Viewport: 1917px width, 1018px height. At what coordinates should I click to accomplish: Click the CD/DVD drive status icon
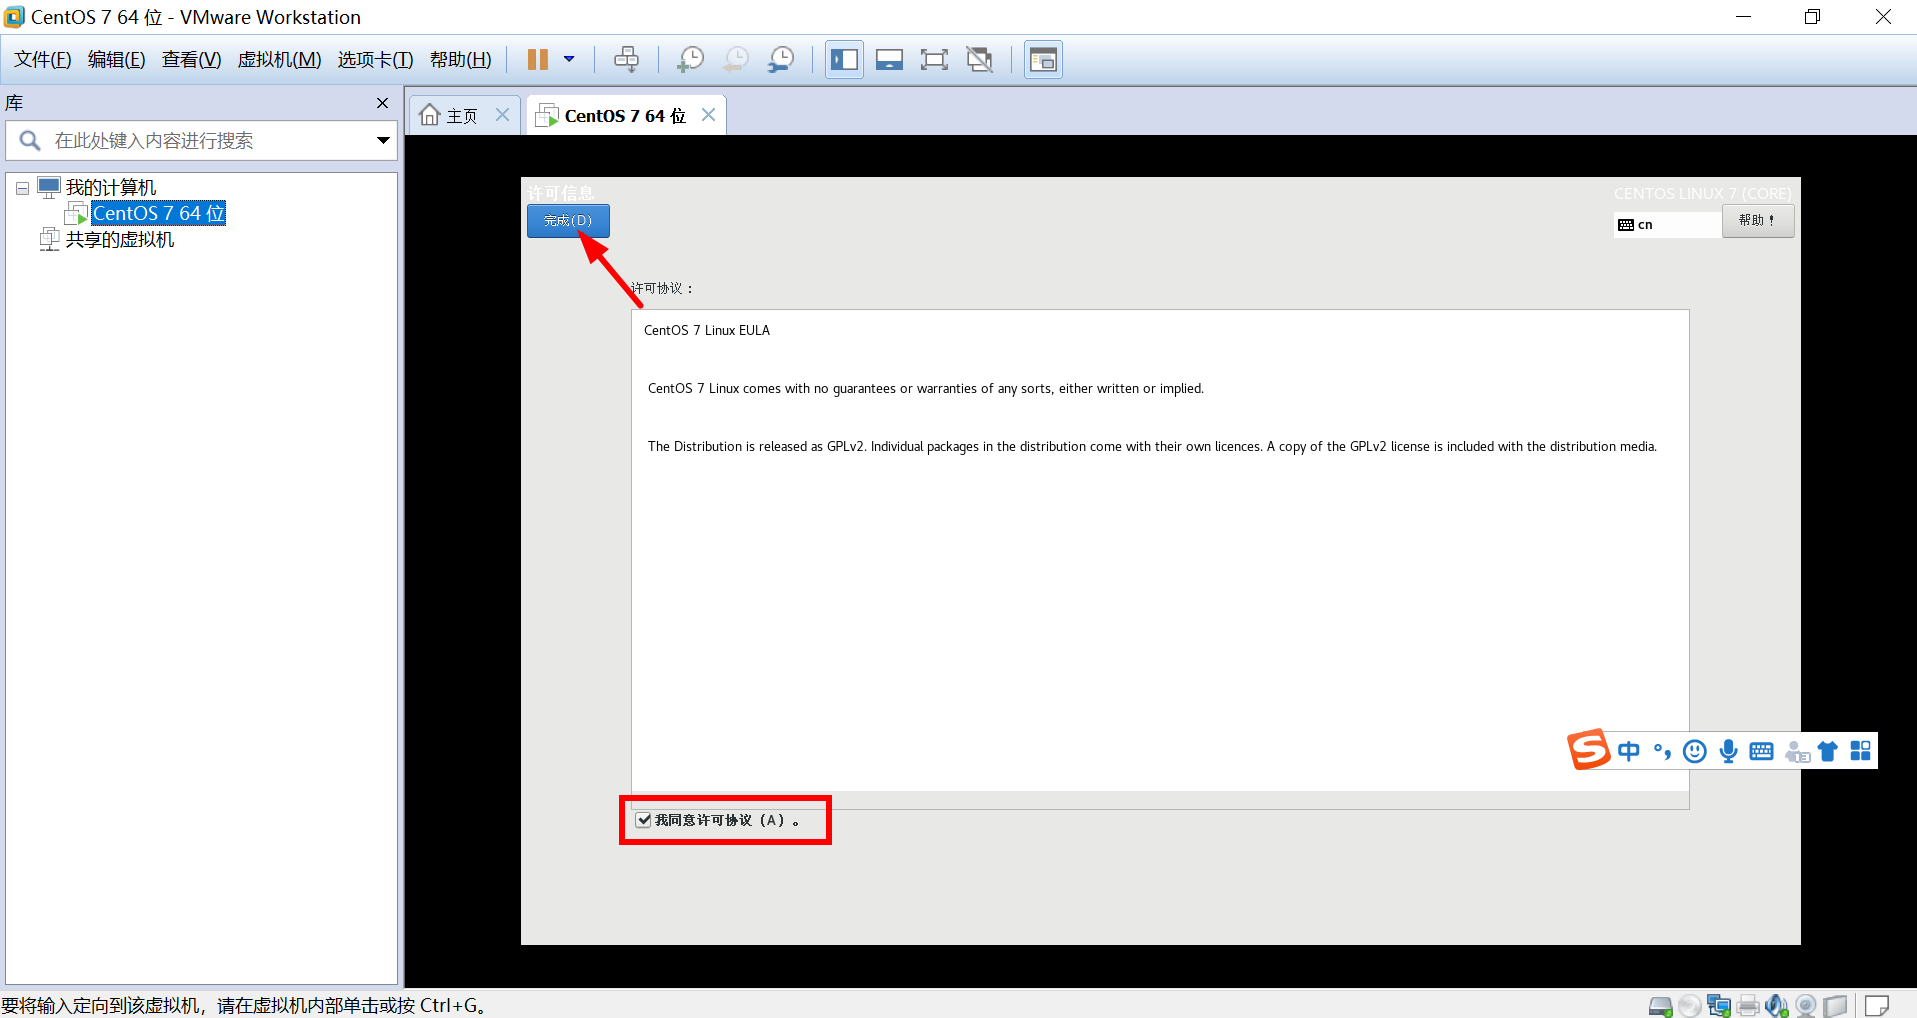(1690, 1006)
